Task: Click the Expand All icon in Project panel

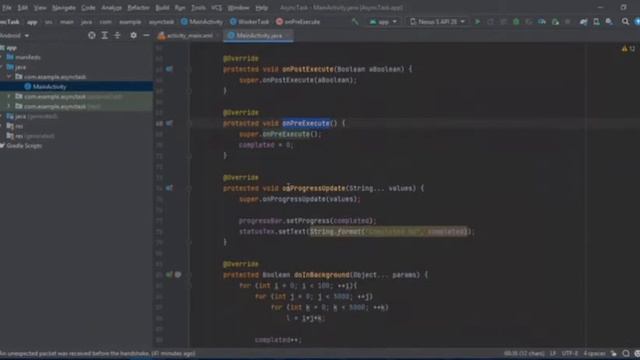Action: tap(104, 36)
